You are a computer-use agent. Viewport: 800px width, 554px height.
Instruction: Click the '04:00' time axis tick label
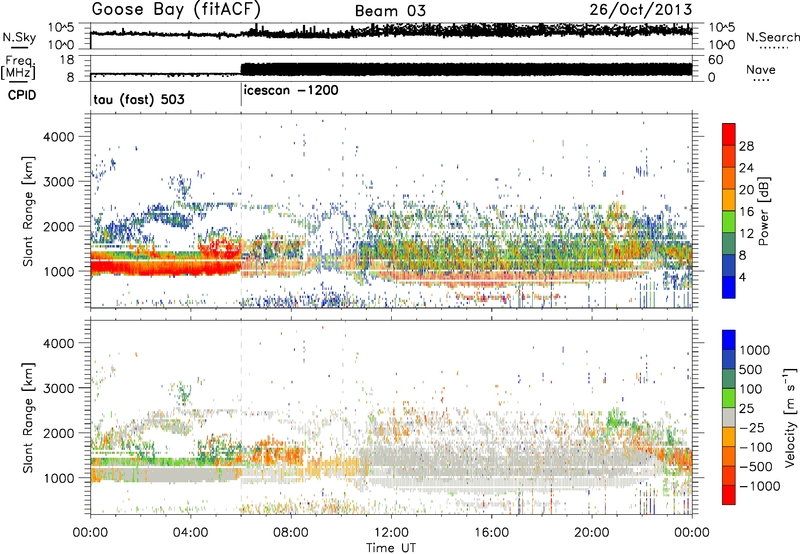[x=190, y=533]
